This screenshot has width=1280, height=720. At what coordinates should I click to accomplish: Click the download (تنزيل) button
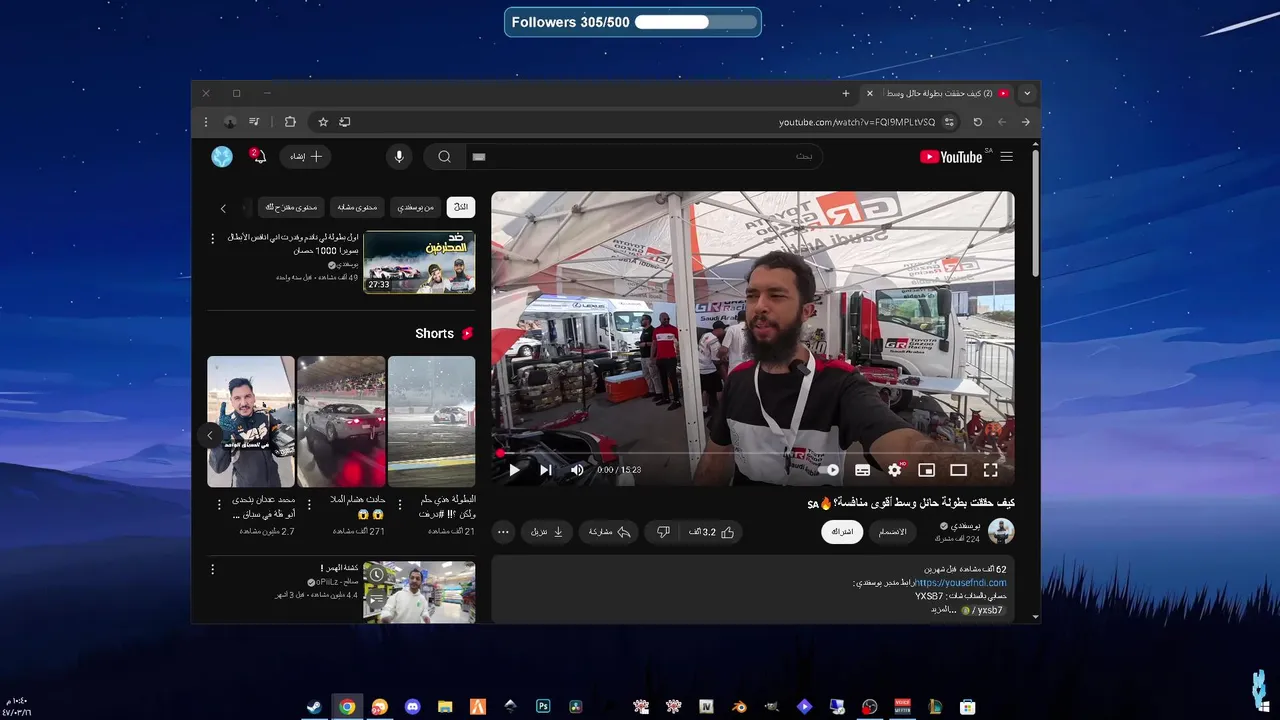coord(548,532)
